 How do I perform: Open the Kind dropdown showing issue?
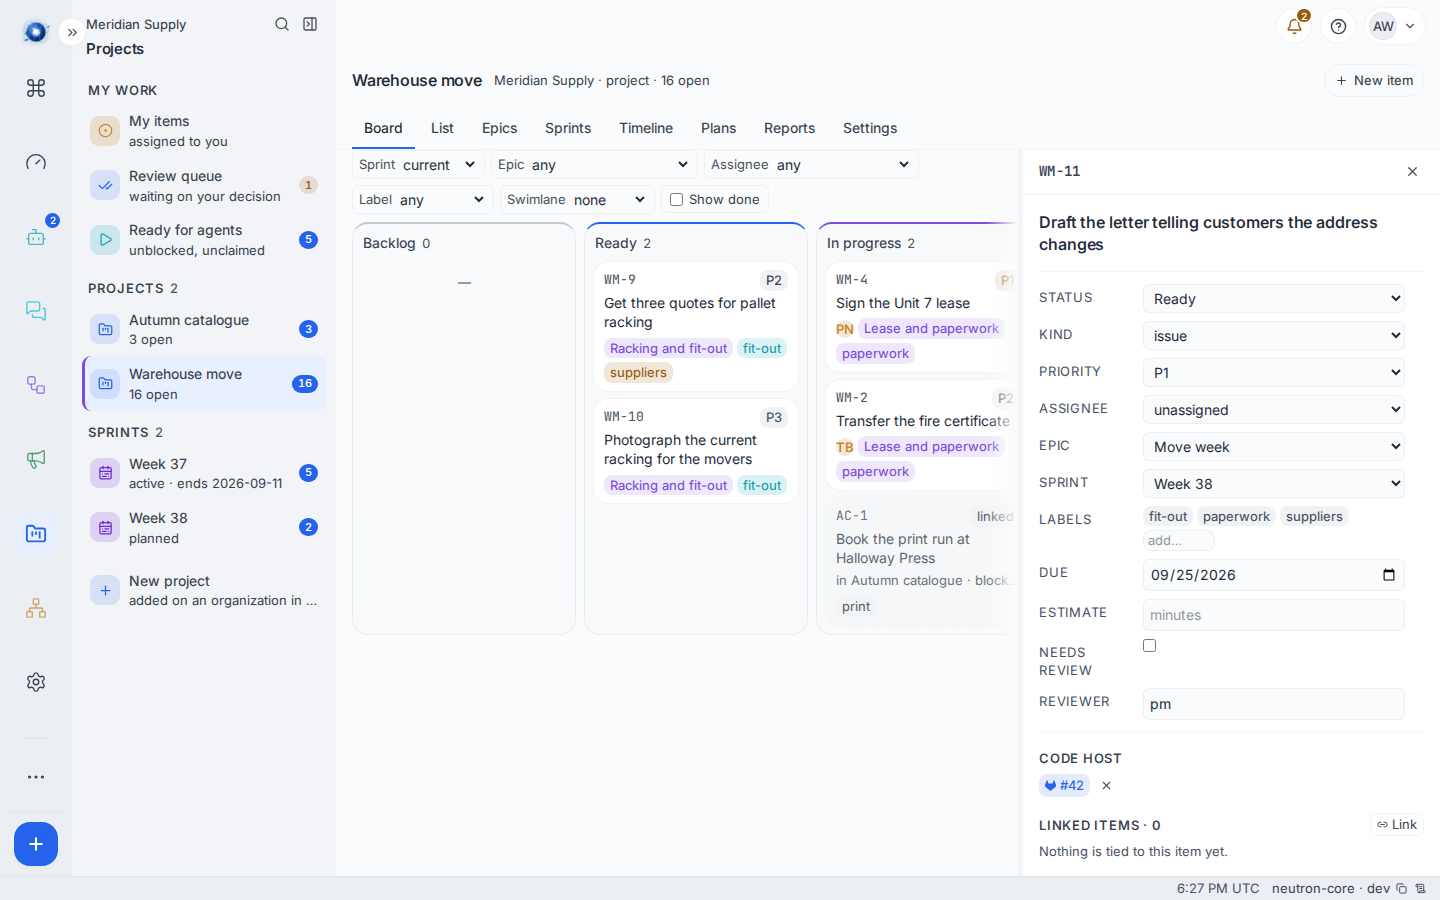[1274, 336]
